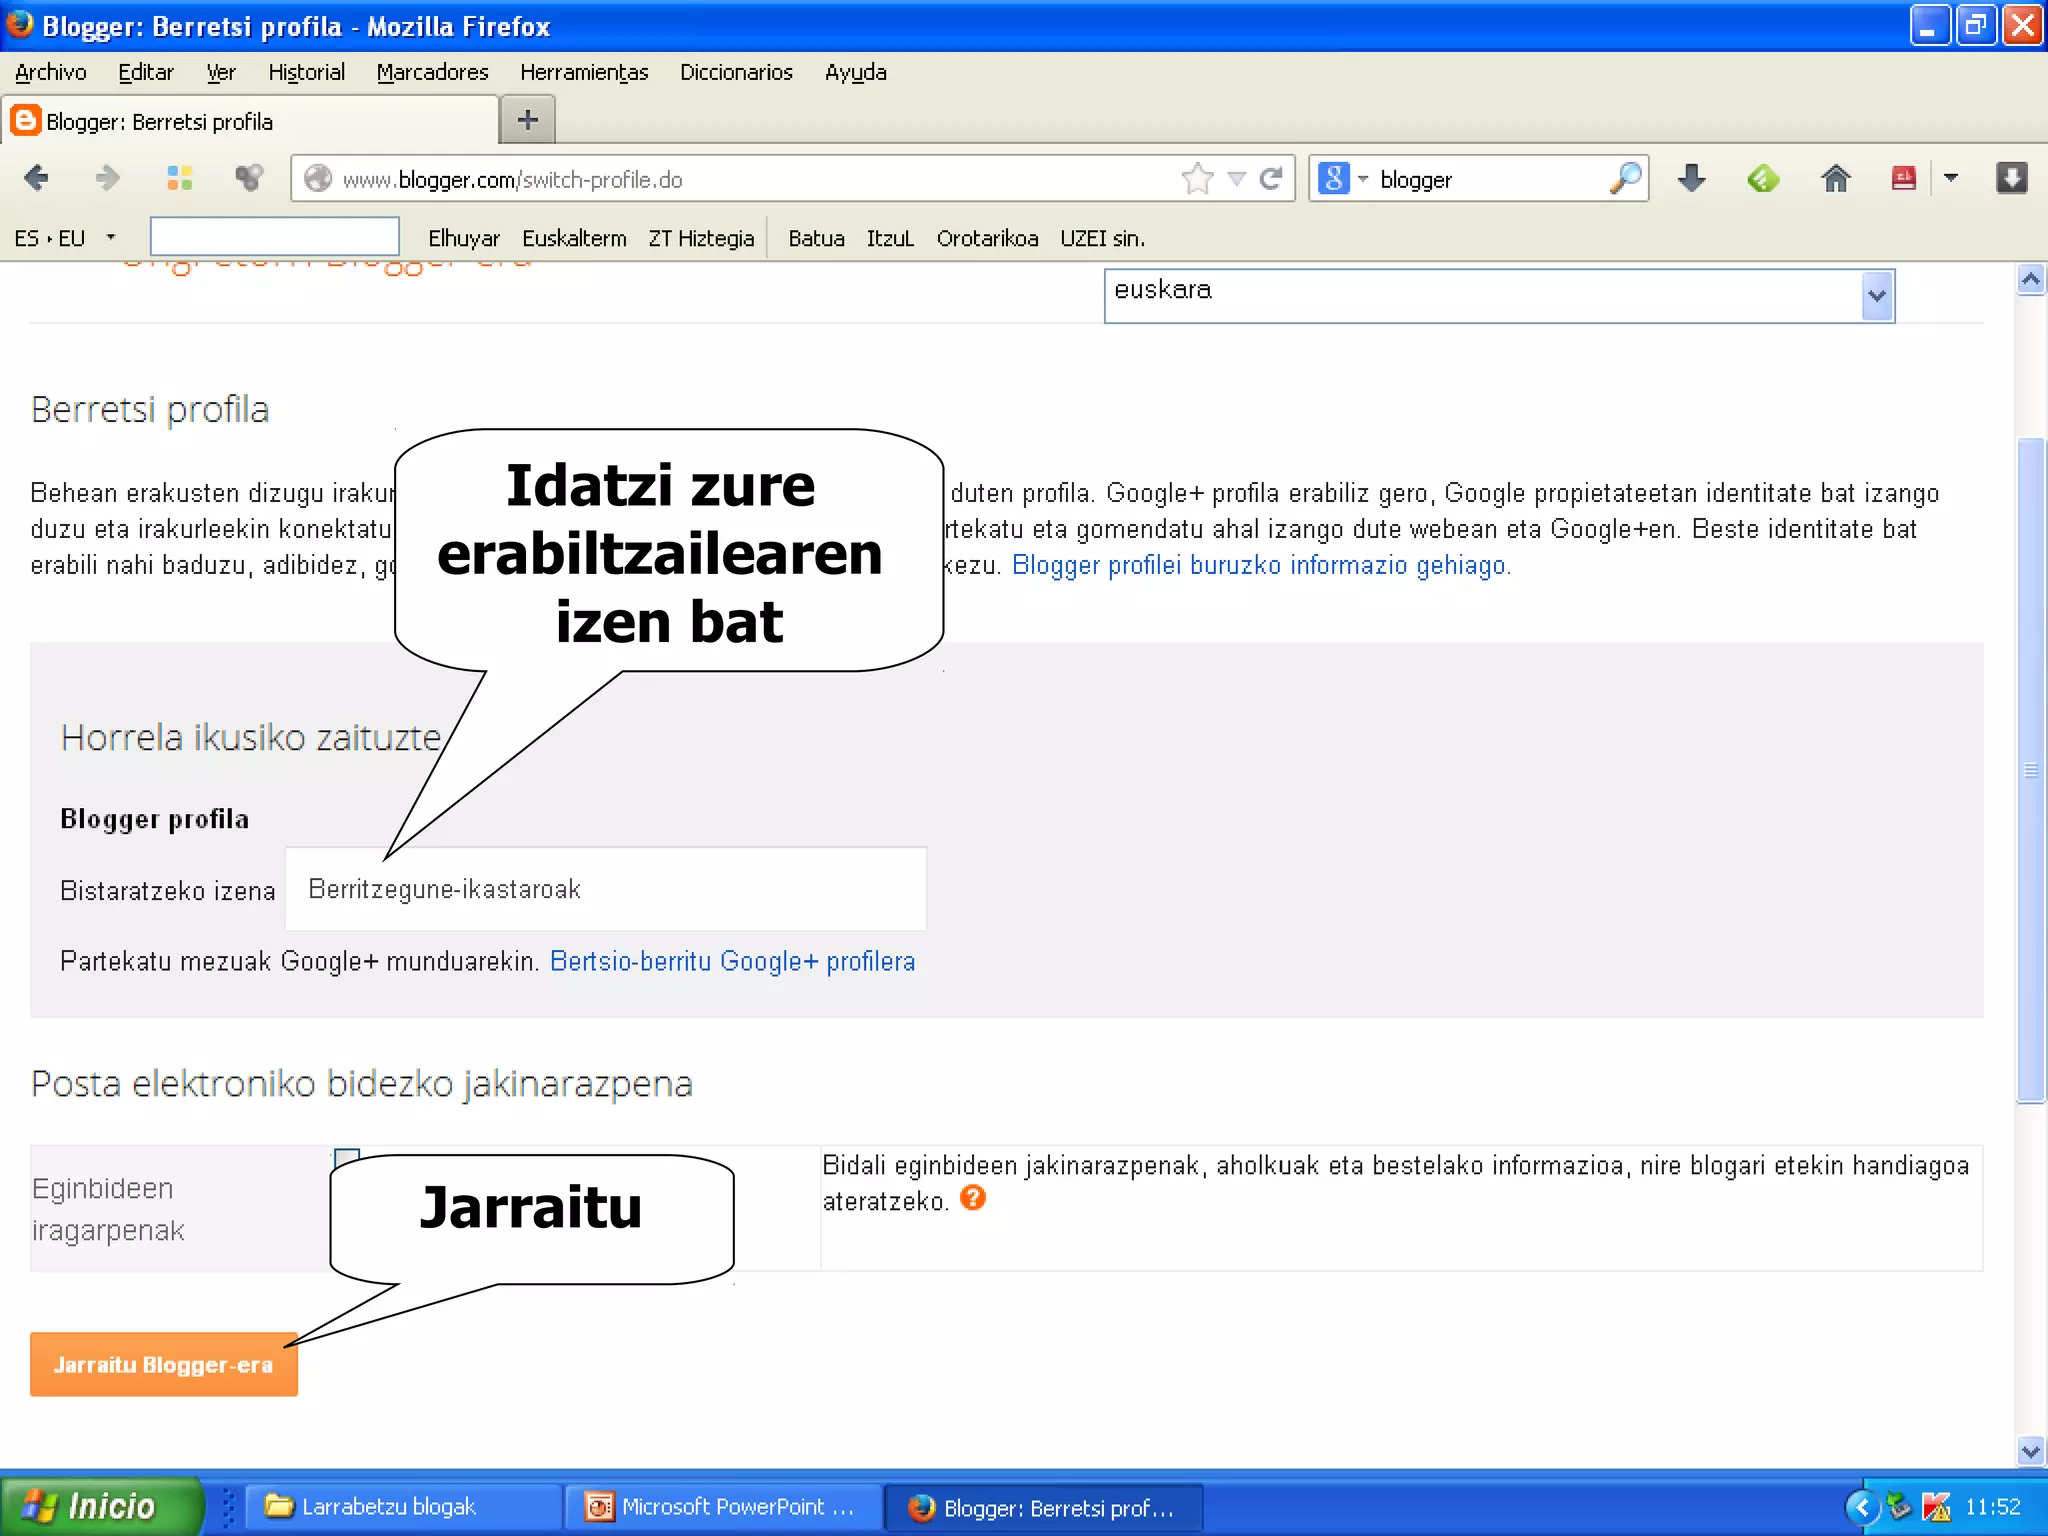Click the Elhuyar dictionary button

coord(464,238)
